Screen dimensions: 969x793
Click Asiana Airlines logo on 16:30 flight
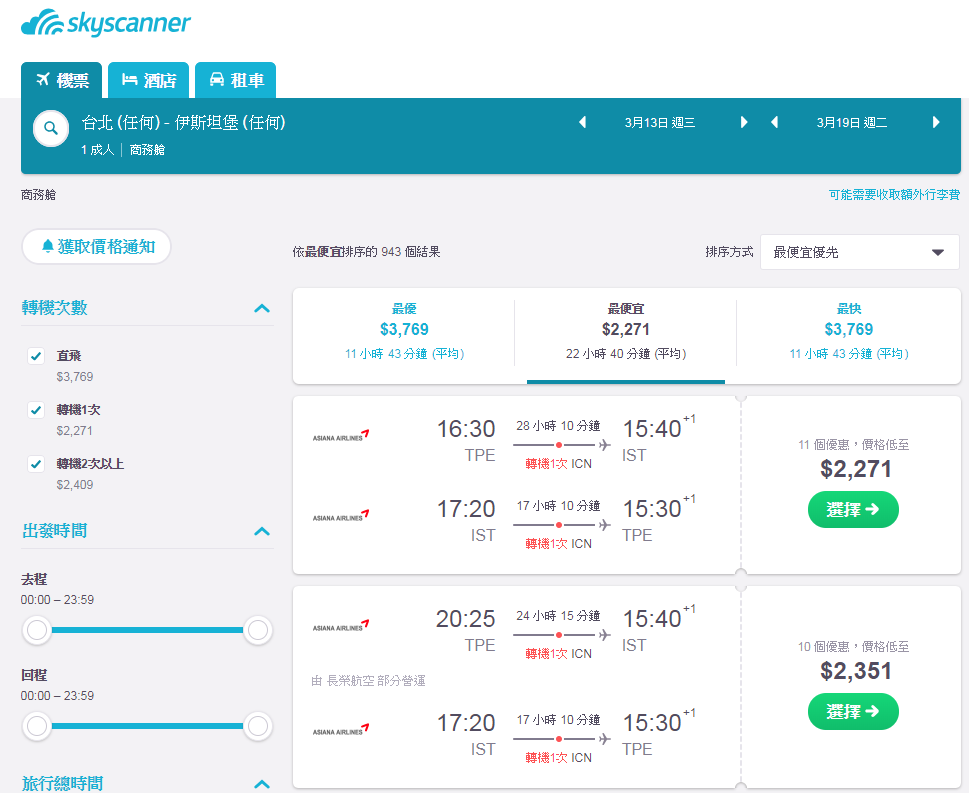coord(341,436)
